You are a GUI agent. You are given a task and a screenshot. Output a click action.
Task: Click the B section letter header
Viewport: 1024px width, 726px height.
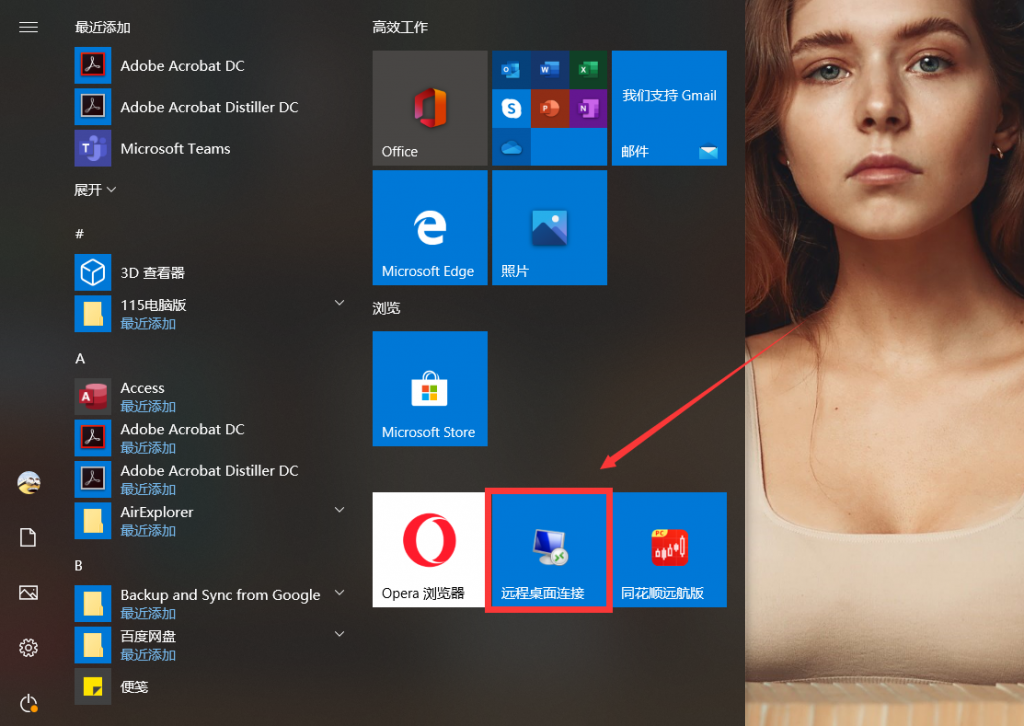point(78,565)
